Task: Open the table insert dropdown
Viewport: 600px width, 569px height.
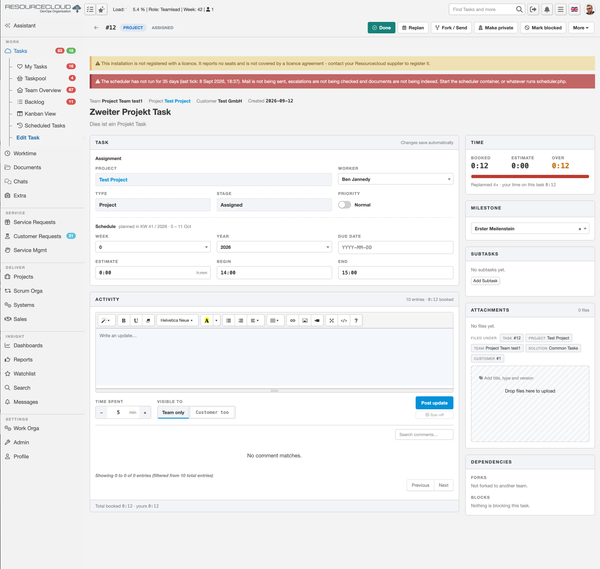Action: click(275, 320)
